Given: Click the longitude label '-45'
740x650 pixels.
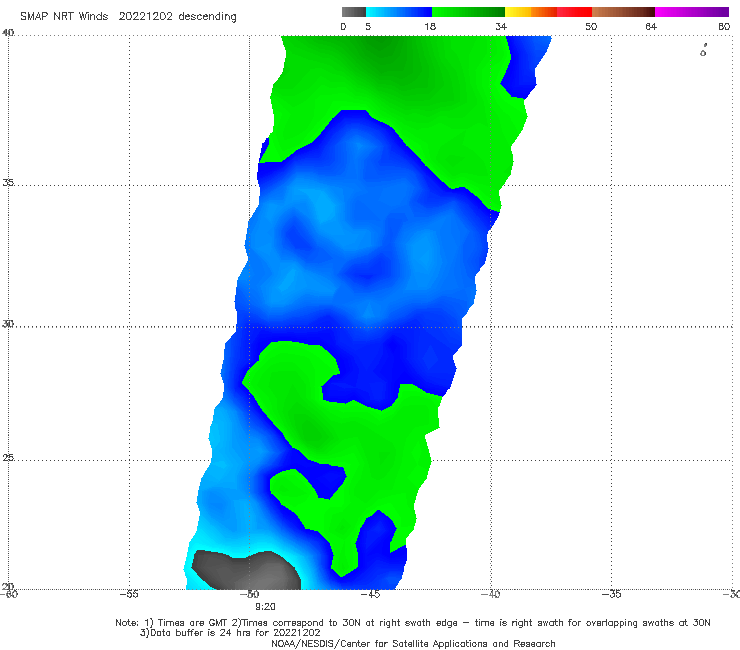Looking at the screenshot, I should coord(370,594).
